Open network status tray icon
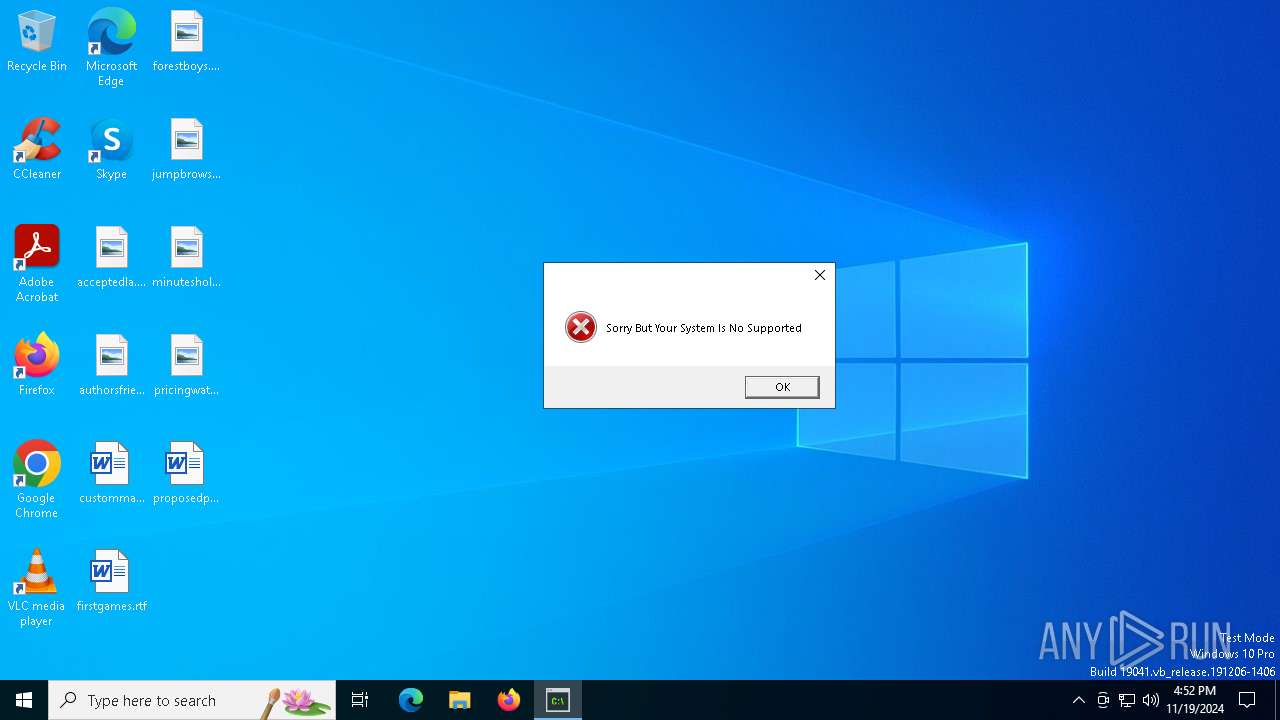1280x720 pixels. tap(1127, 700)
